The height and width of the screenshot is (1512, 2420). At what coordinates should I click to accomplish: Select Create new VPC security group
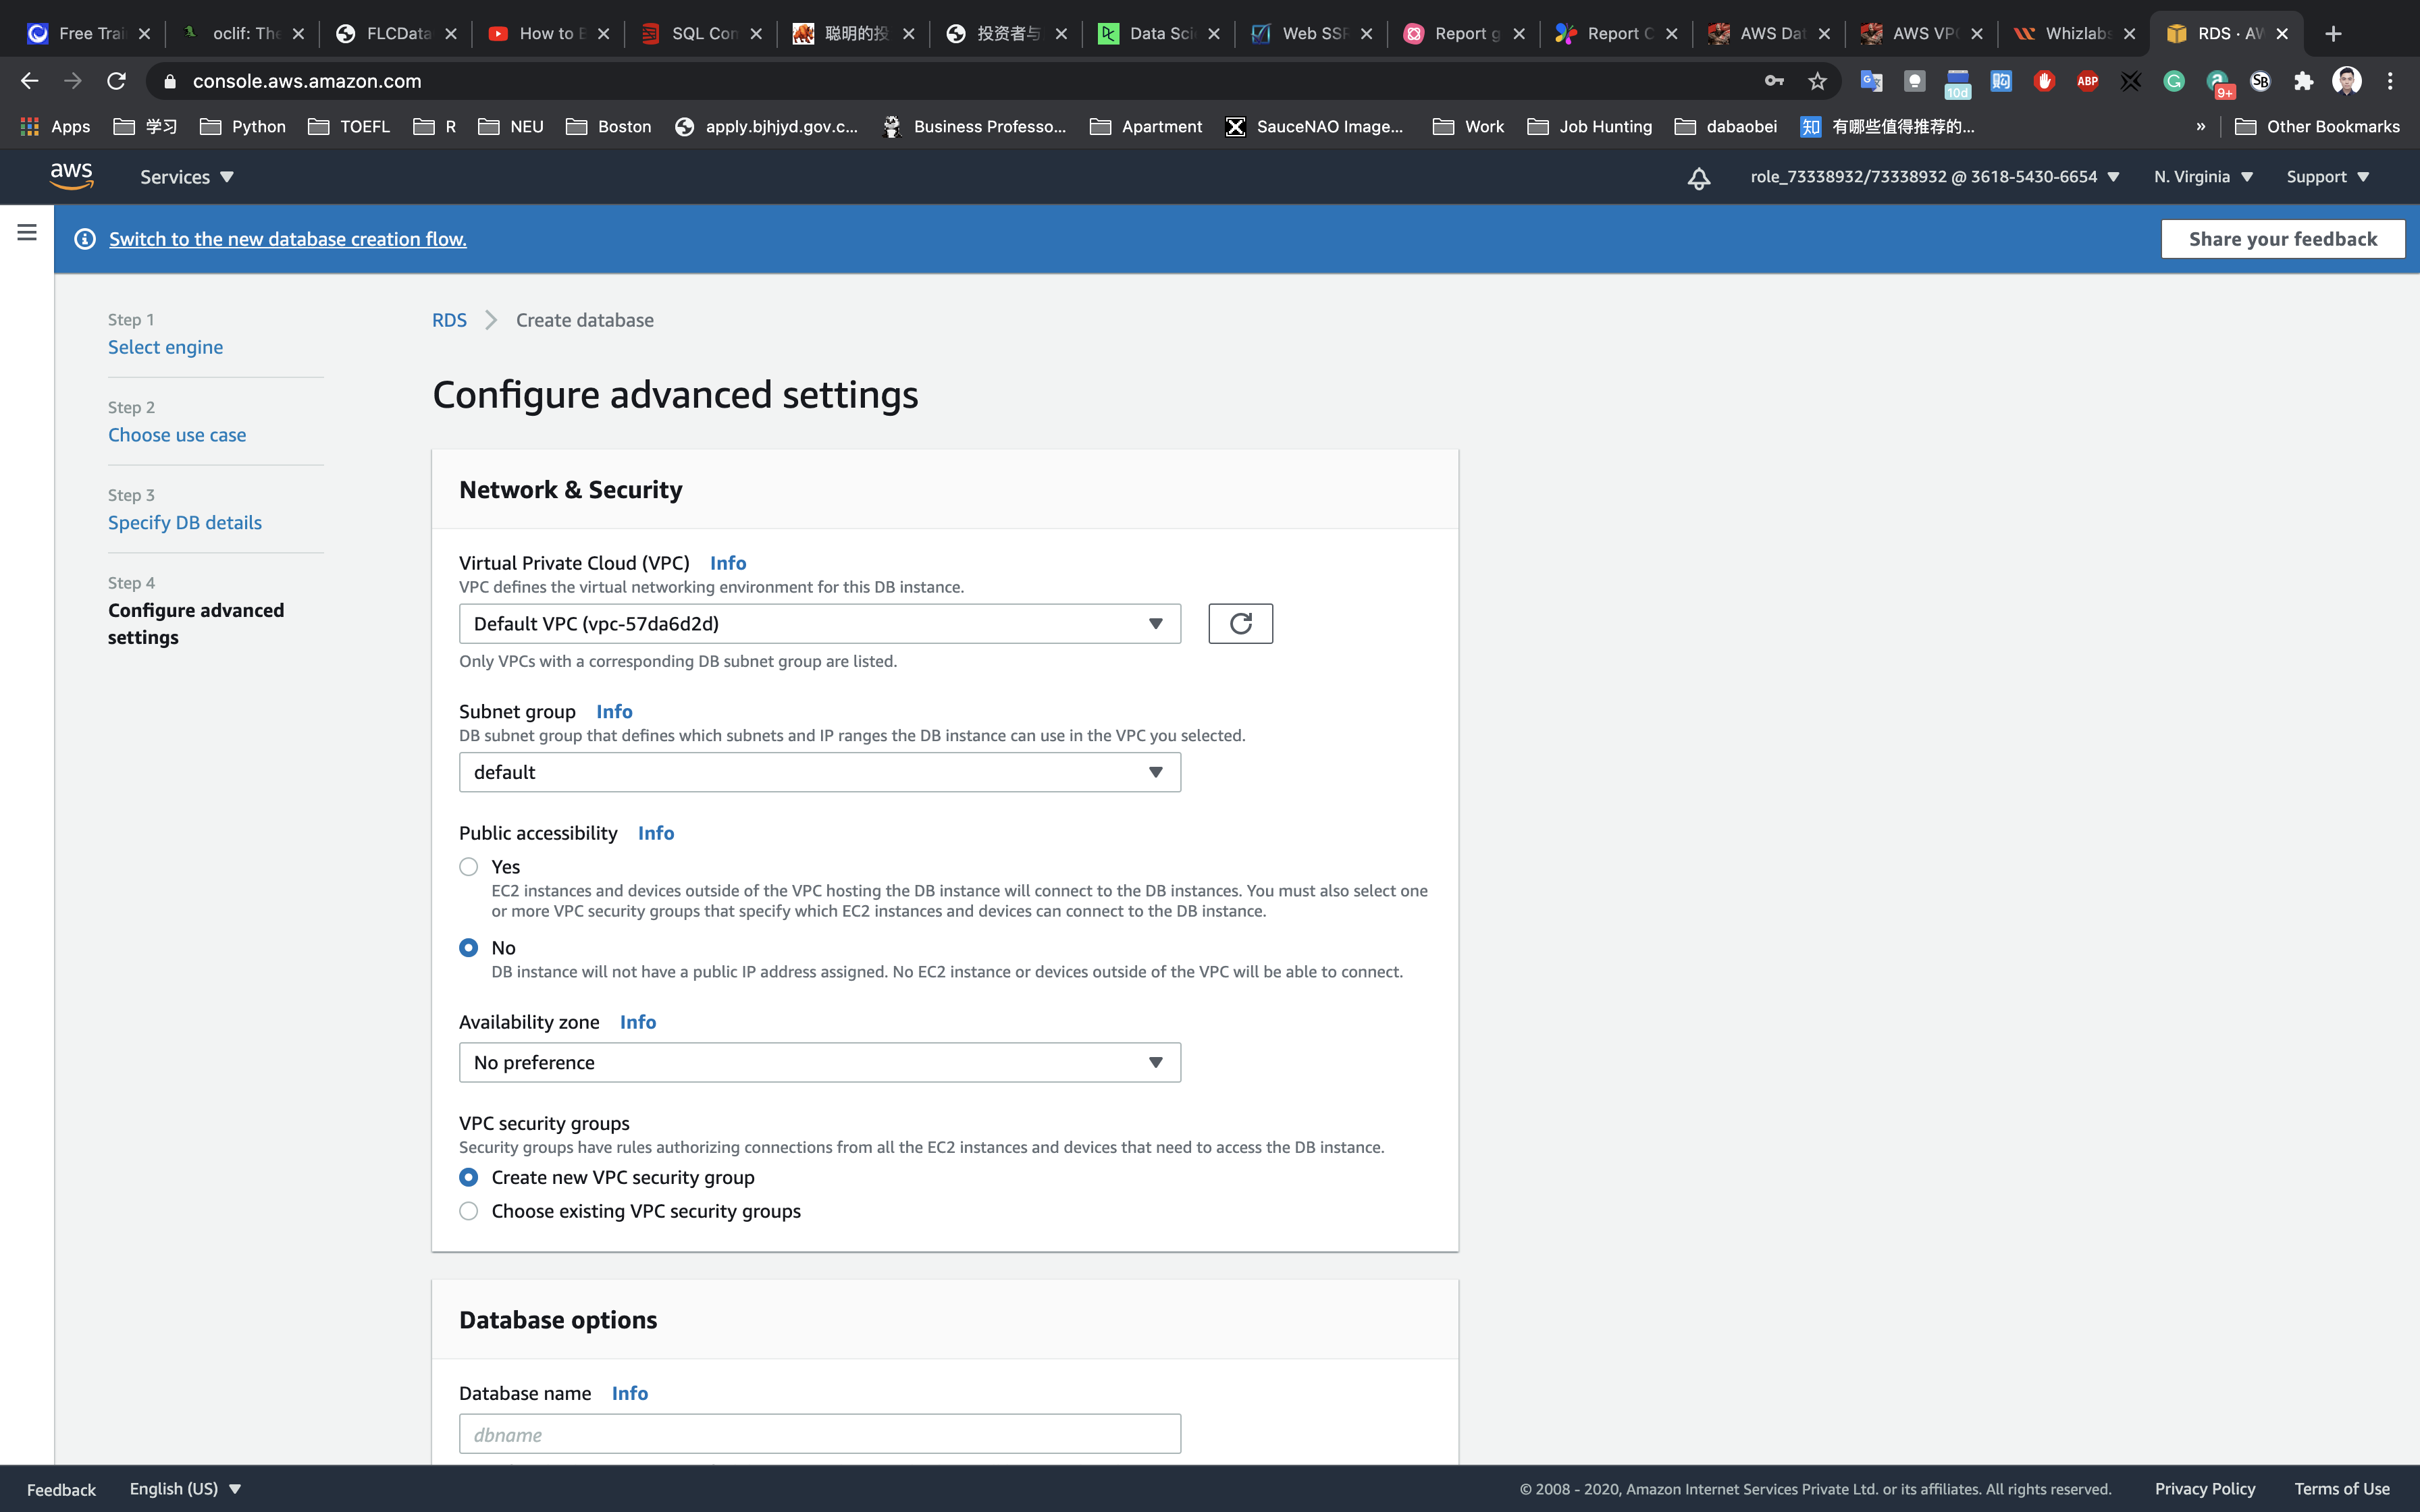point(468,1177)
